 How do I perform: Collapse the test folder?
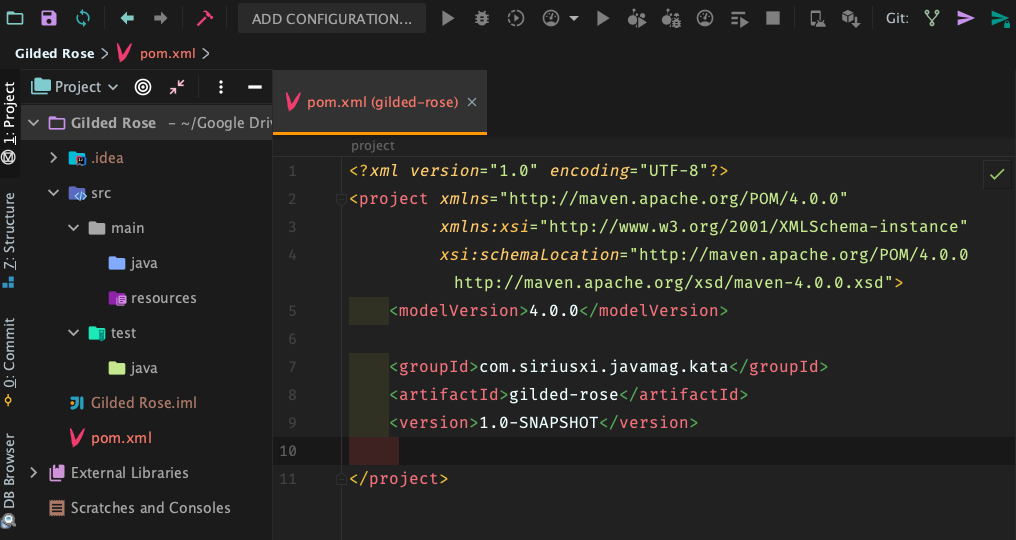click(x=73, y=333)
